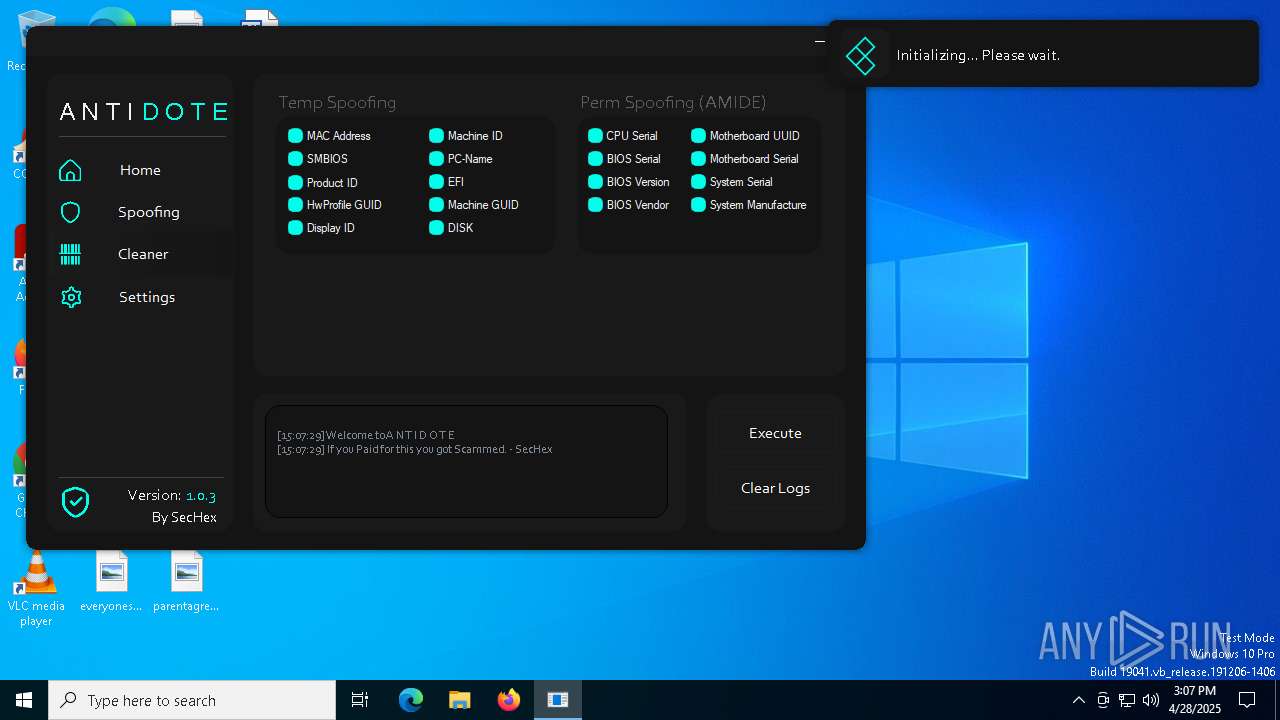Open Task View on the taskbar
The height and width of the screenshot is (720, 1280).
pyautogui.click(x=360, y=700)
